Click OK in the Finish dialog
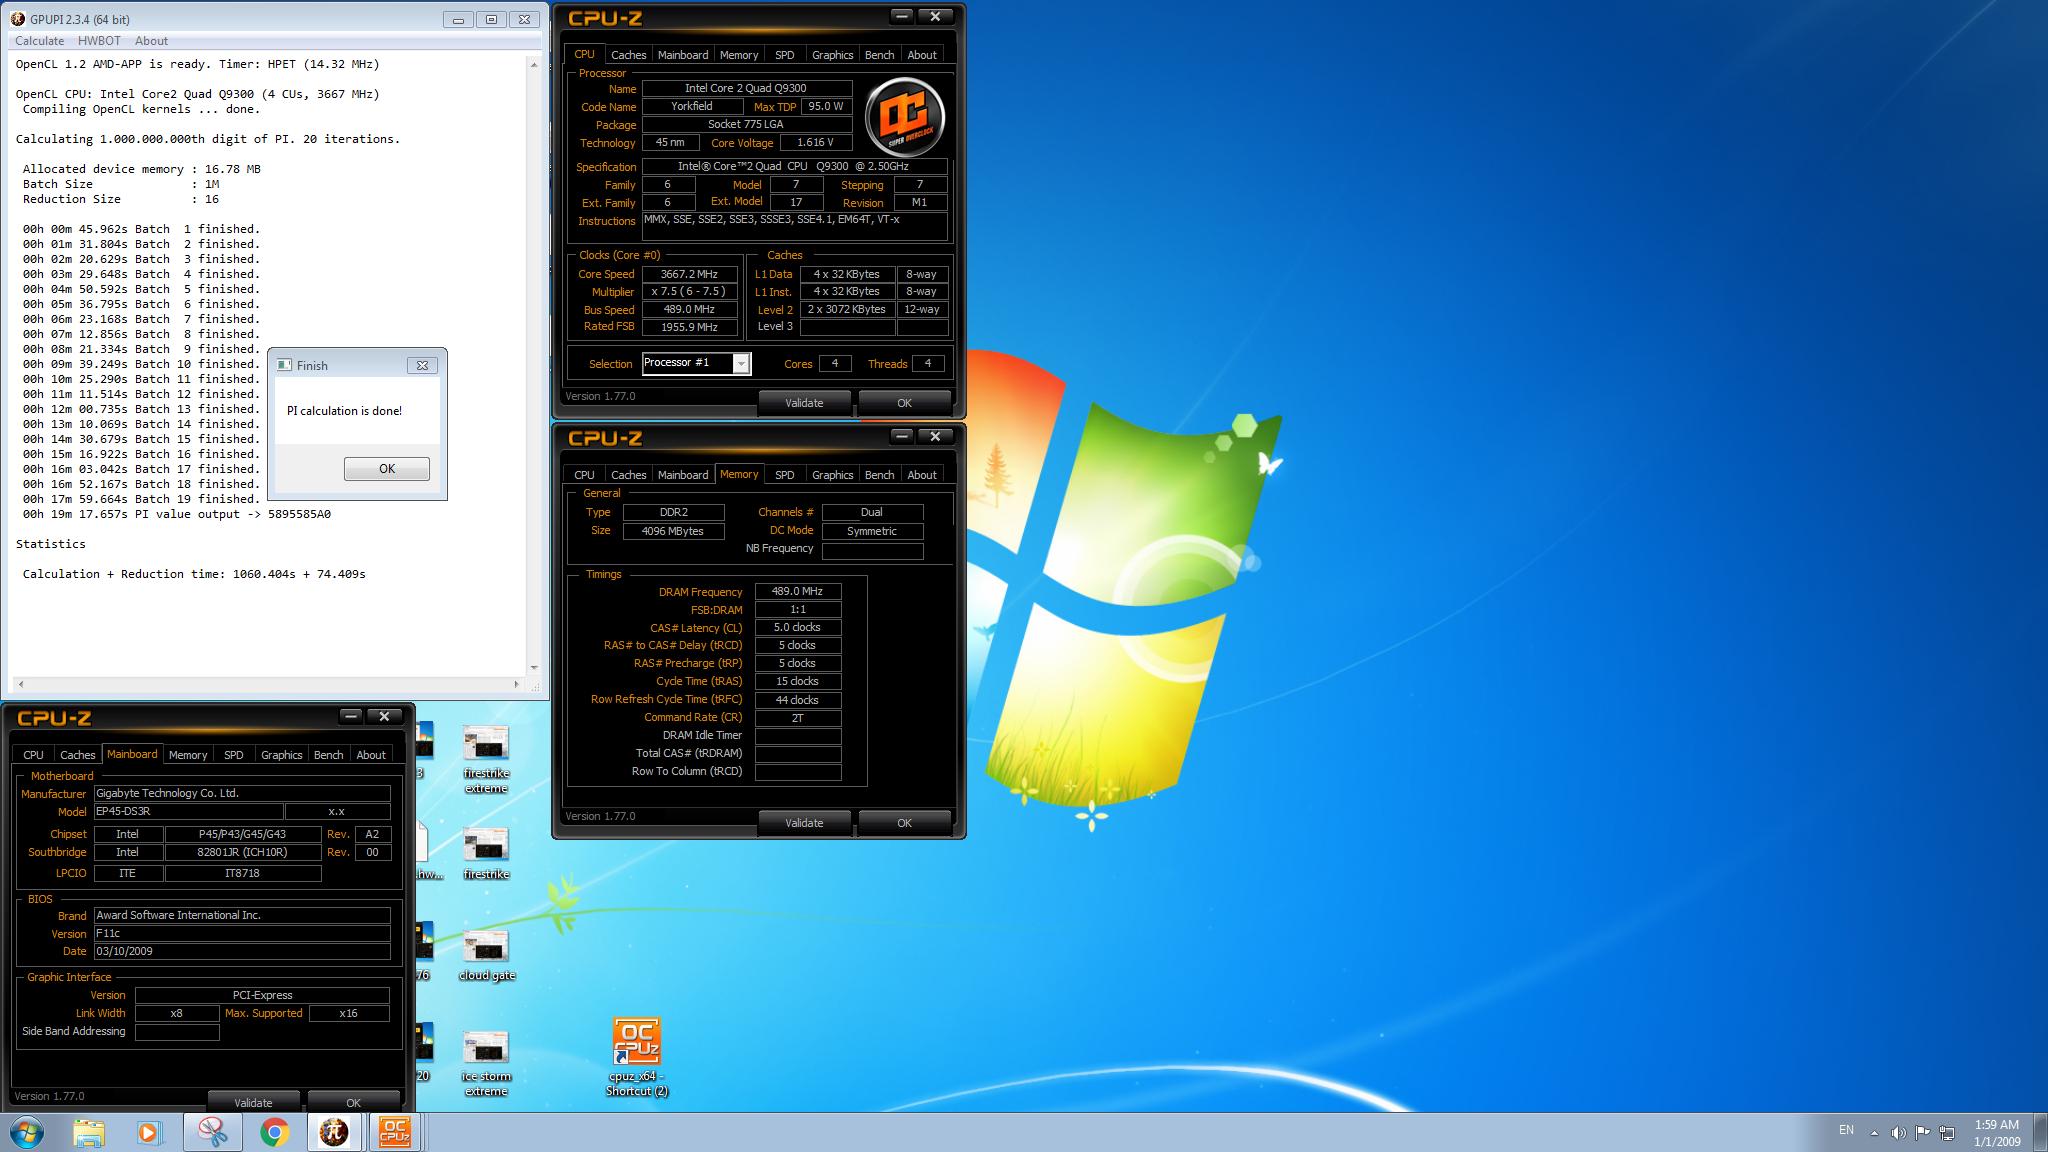Screen dimensions: 2048x1152 coord(387,469)
